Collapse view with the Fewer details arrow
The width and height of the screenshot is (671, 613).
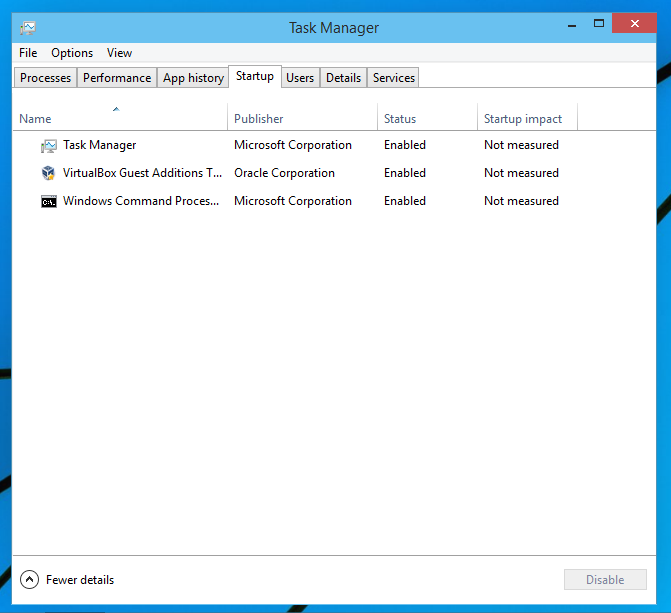click(30, 580)
